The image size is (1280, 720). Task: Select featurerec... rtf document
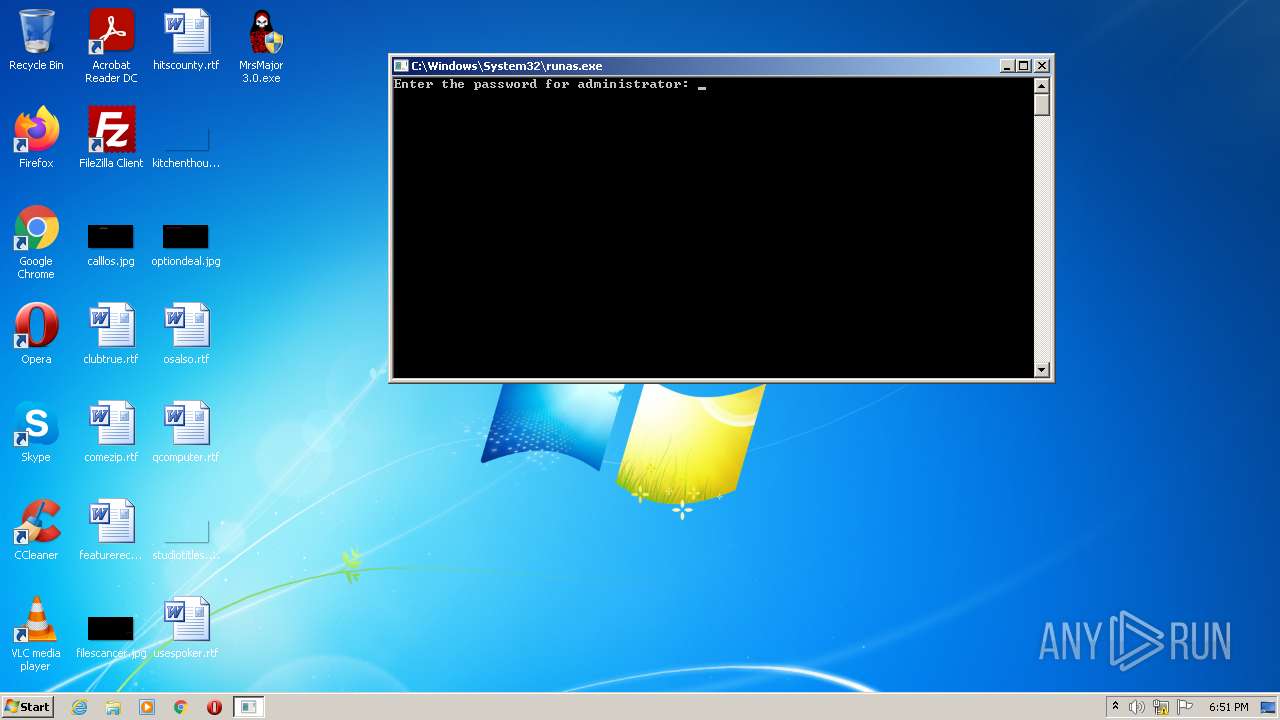click(111, 530)
